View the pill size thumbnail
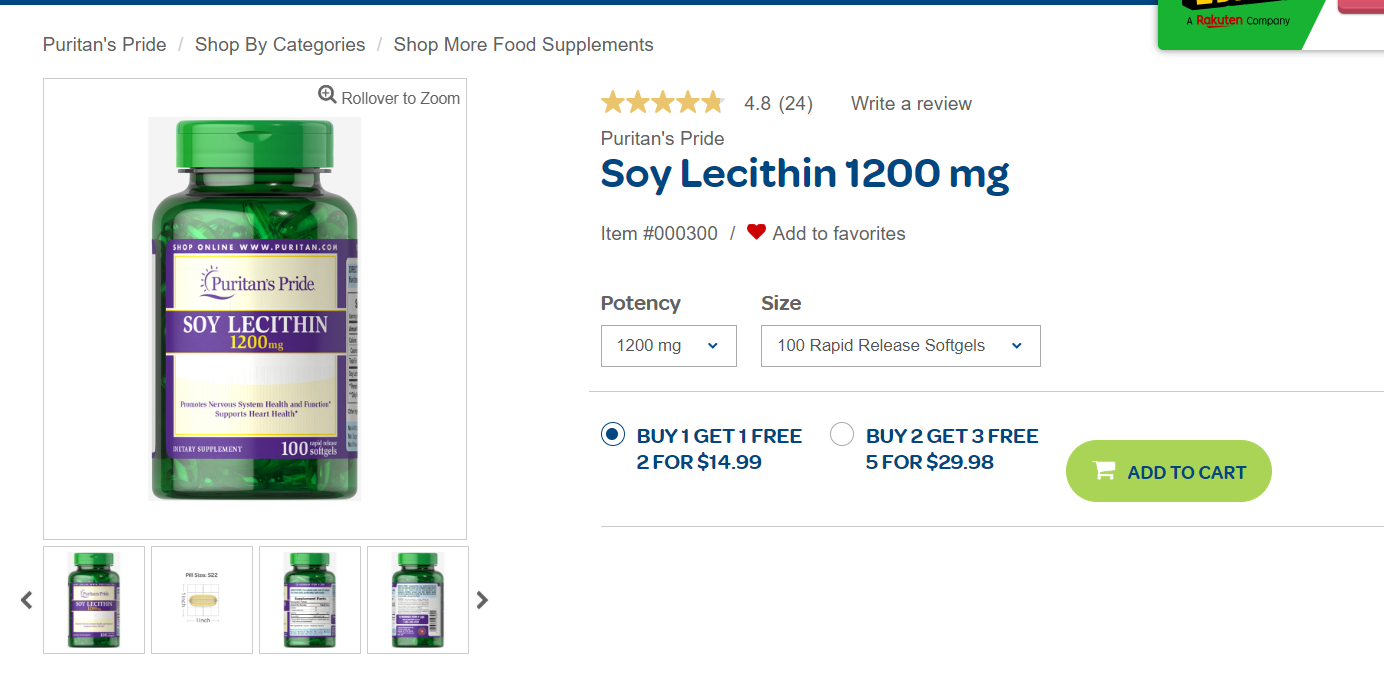1384x679 pixels. 202,600
